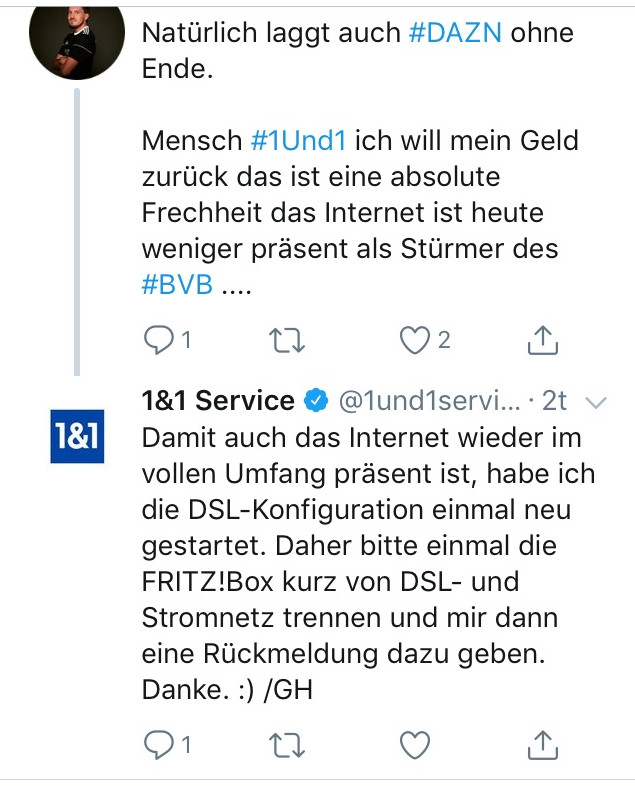
Task: Open the 1&1 logo avatar
Action: 77,440
